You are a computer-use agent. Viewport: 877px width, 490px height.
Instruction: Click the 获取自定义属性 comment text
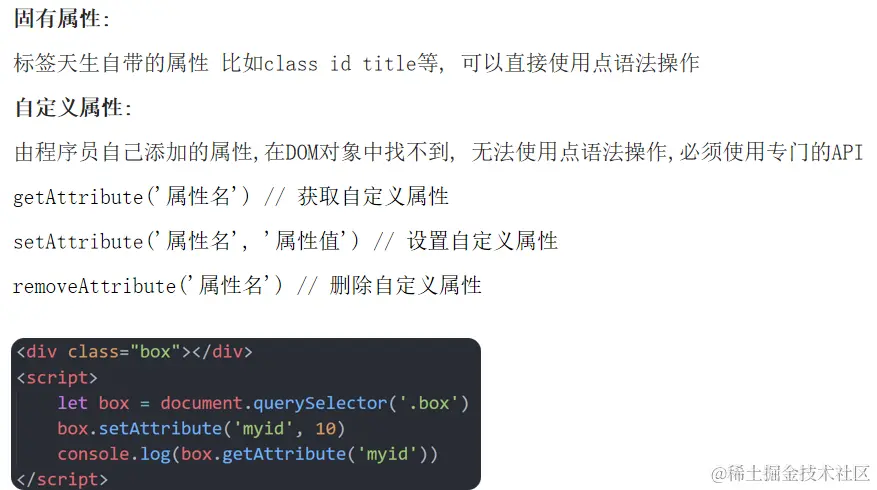point(373,196)
